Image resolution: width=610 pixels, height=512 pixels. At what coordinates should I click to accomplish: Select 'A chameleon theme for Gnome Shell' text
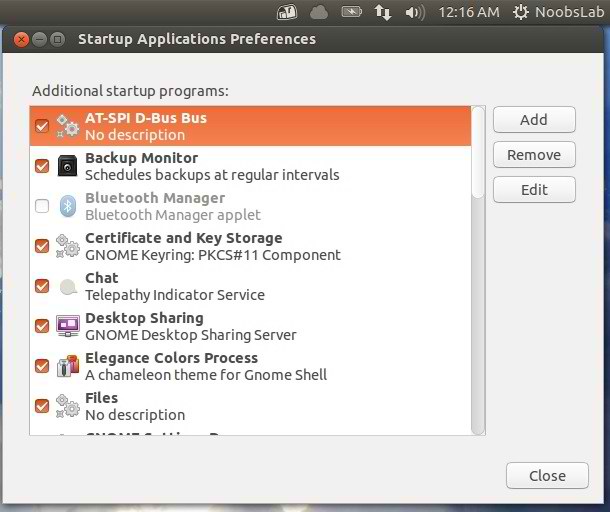(206, 375)
